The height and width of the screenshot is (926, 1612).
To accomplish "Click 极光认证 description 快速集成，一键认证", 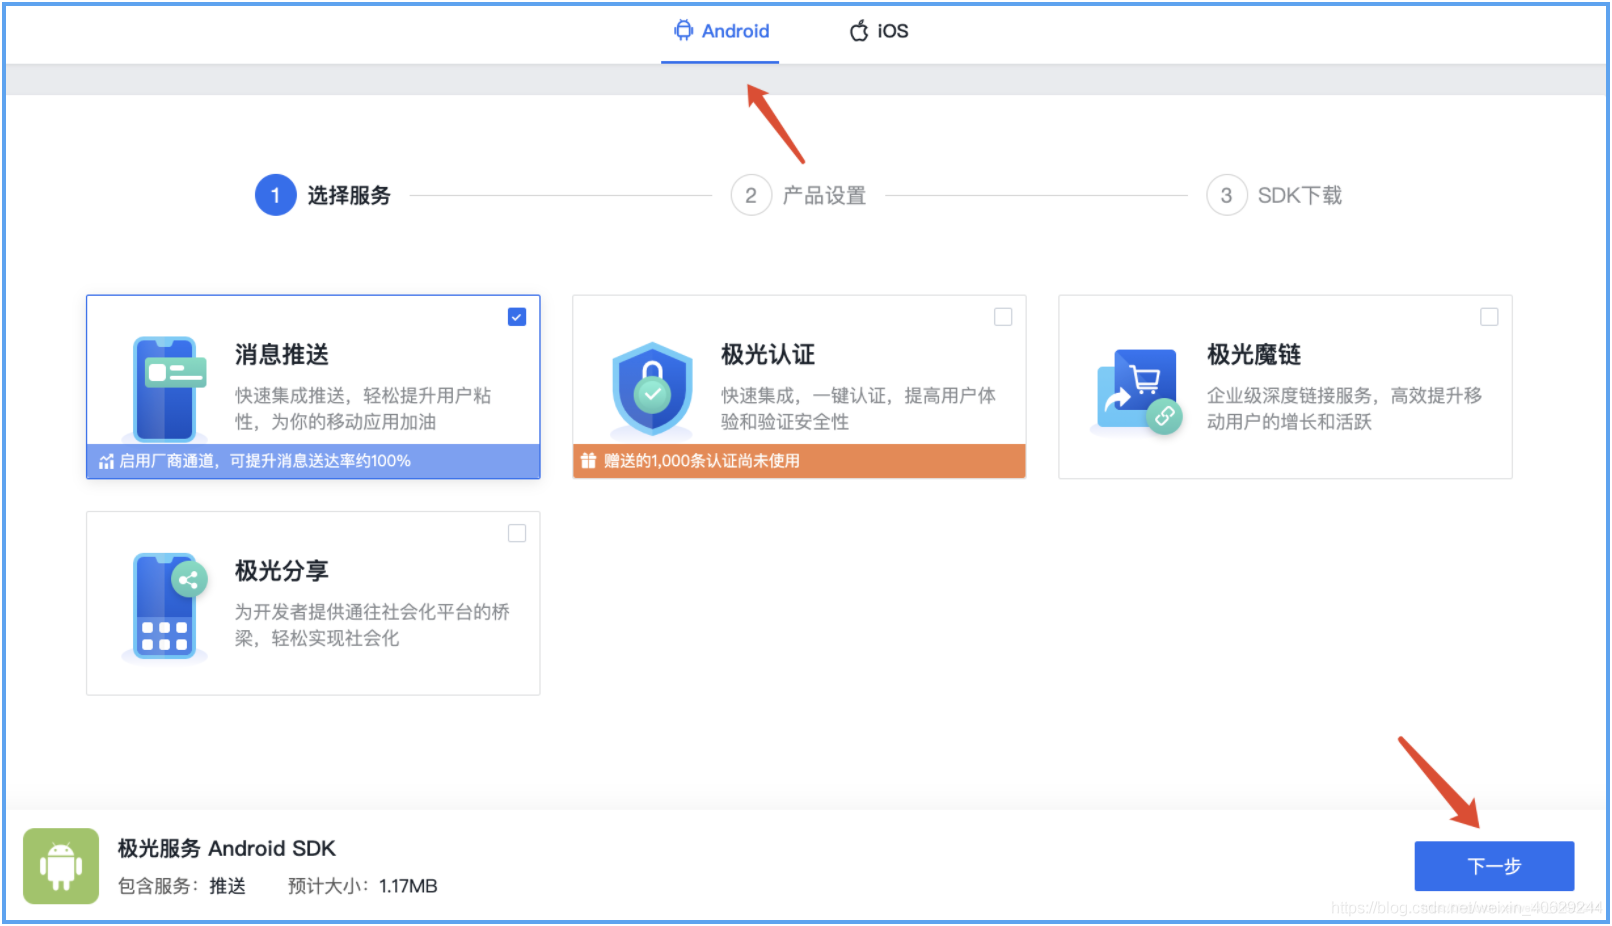I will (859, 408).
